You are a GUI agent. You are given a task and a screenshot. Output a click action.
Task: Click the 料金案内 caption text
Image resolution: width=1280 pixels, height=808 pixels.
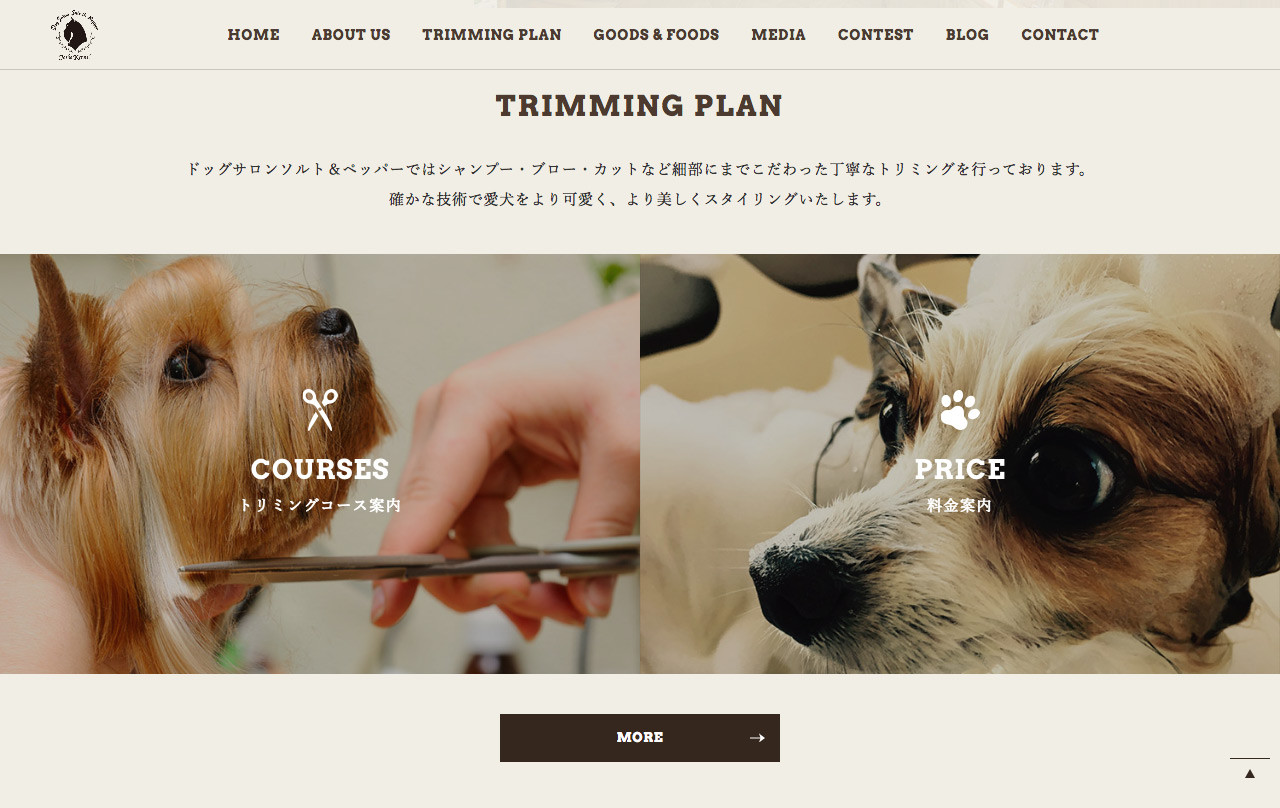[960, 506]
